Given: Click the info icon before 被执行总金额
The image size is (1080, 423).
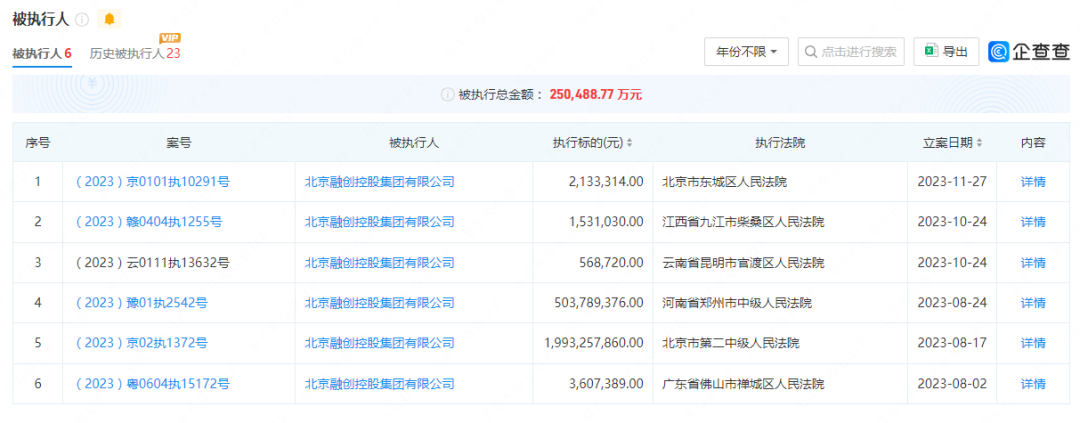Looking at the screenshot, I should (447, 94).
